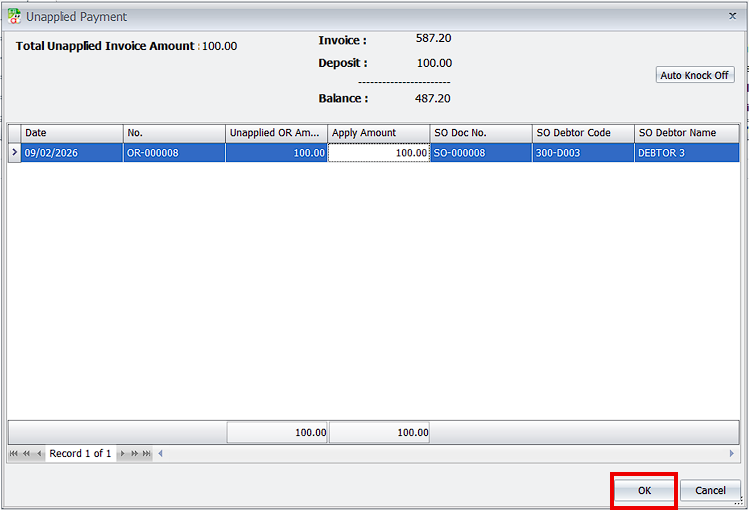Click the Auto Knock Off button

tap(695, 76)
